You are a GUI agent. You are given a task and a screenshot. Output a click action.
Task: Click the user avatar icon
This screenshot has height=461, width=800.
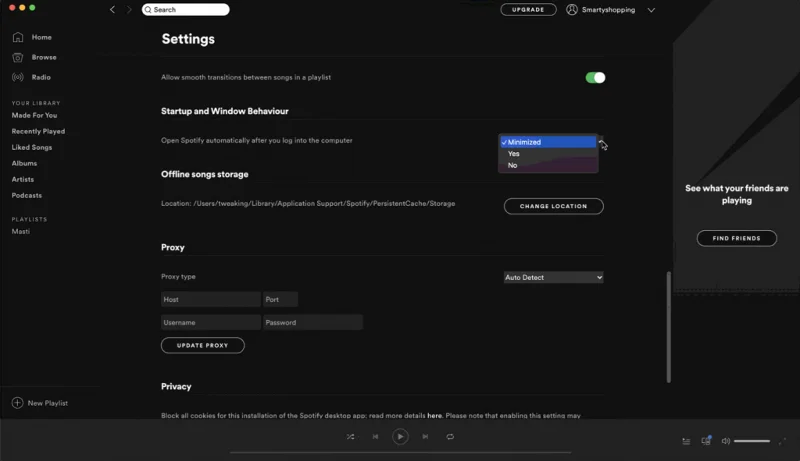[572, 10]
